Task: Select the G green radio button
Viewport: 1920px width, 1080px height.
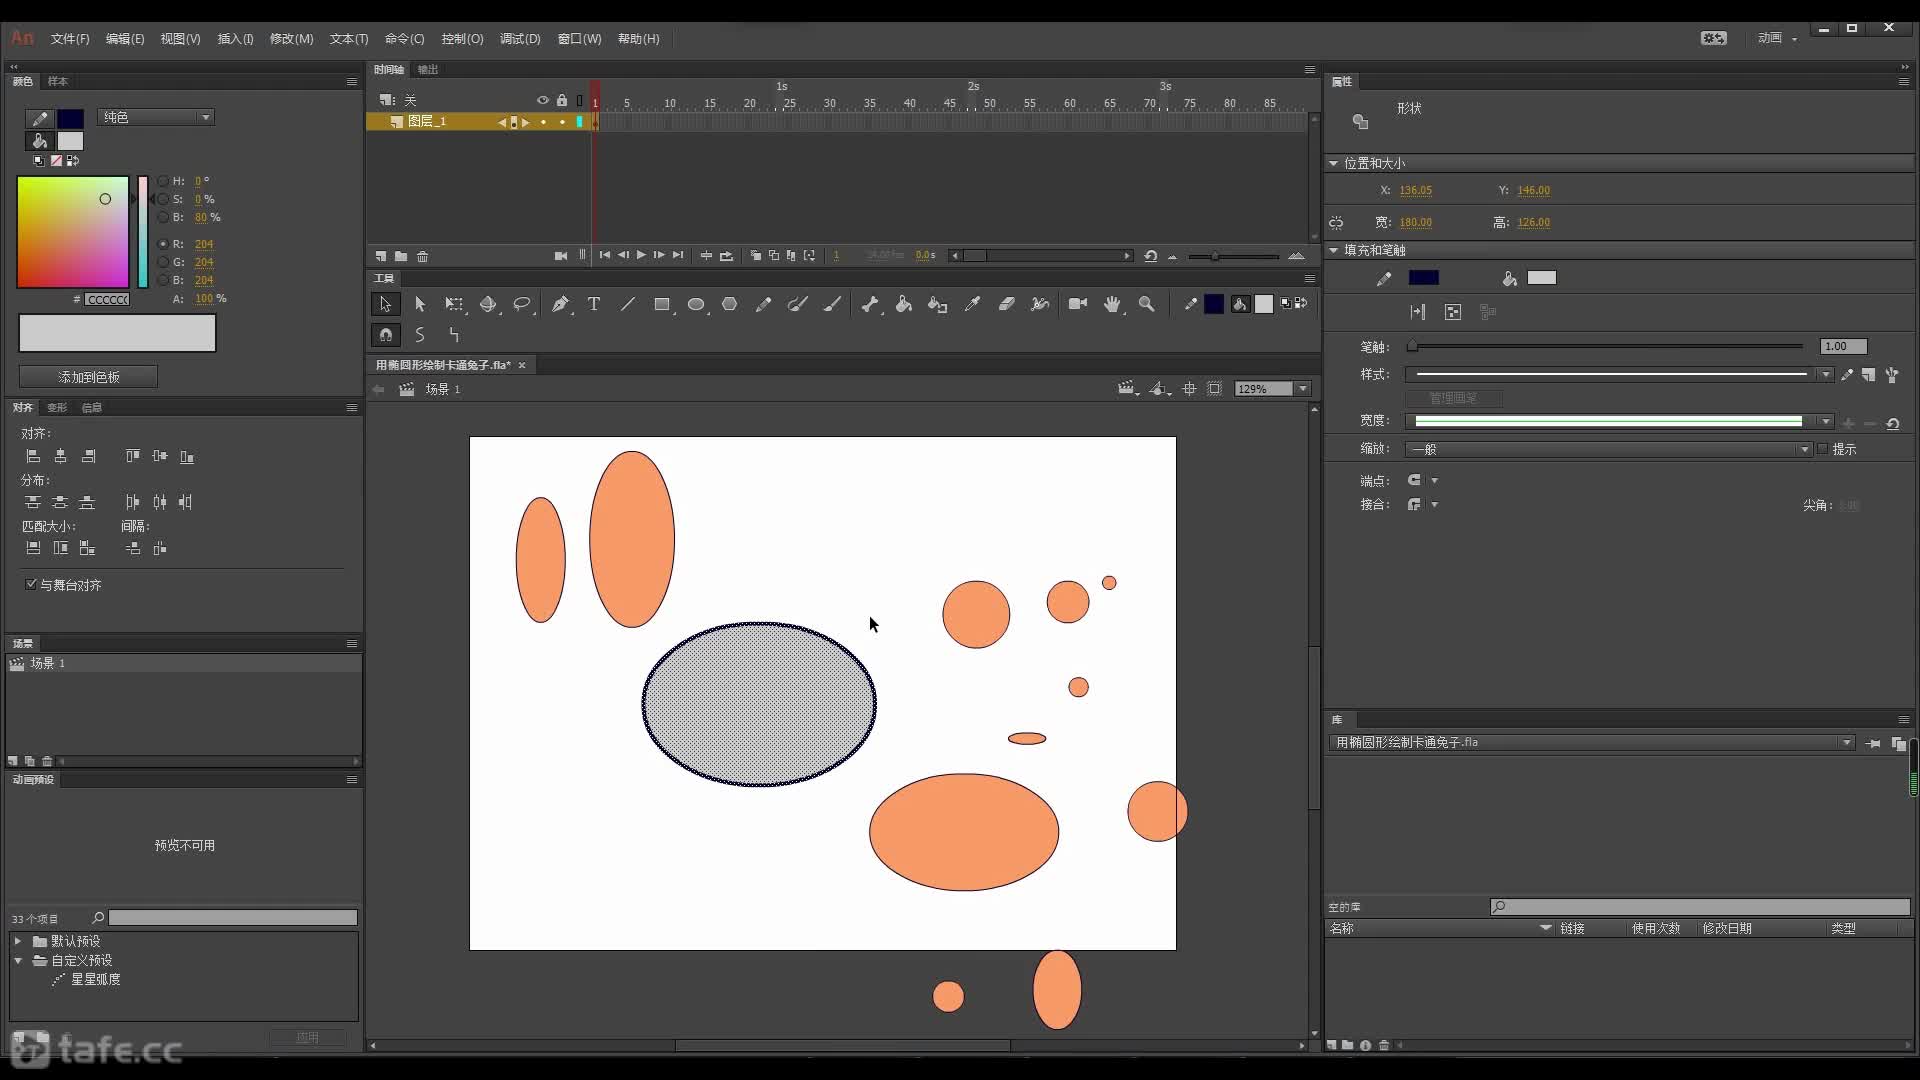Action: pyautogui.click(x=163, y=262)
